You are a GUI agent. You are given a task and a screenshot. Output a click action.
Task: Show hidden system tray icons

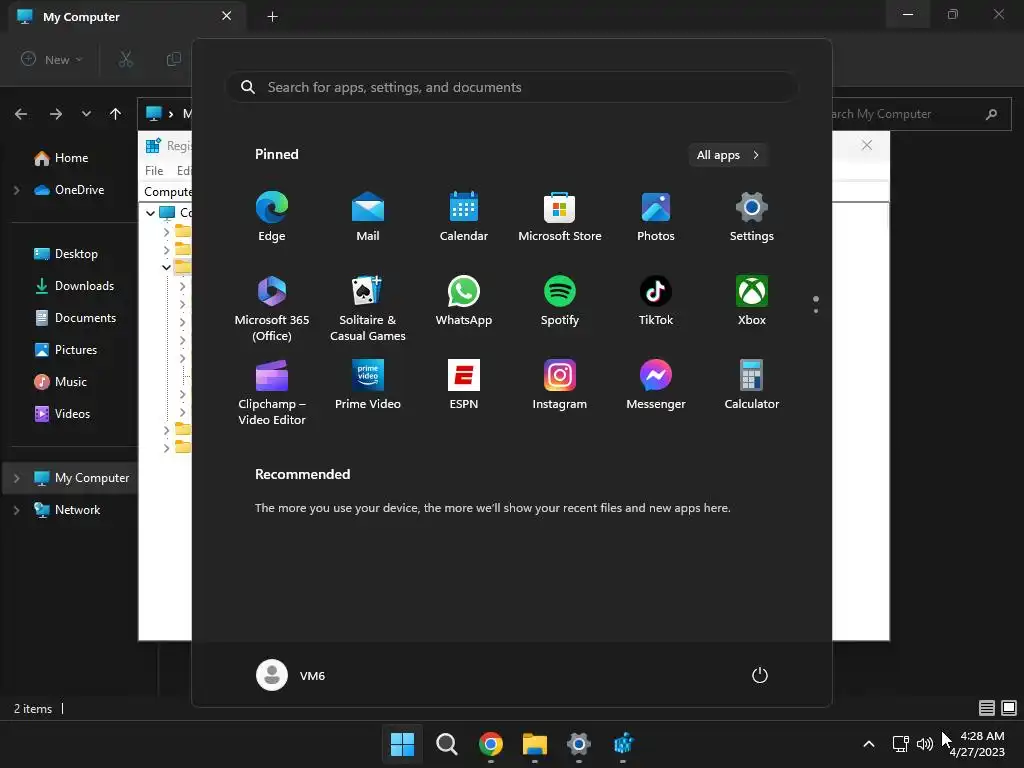(869, 744)
